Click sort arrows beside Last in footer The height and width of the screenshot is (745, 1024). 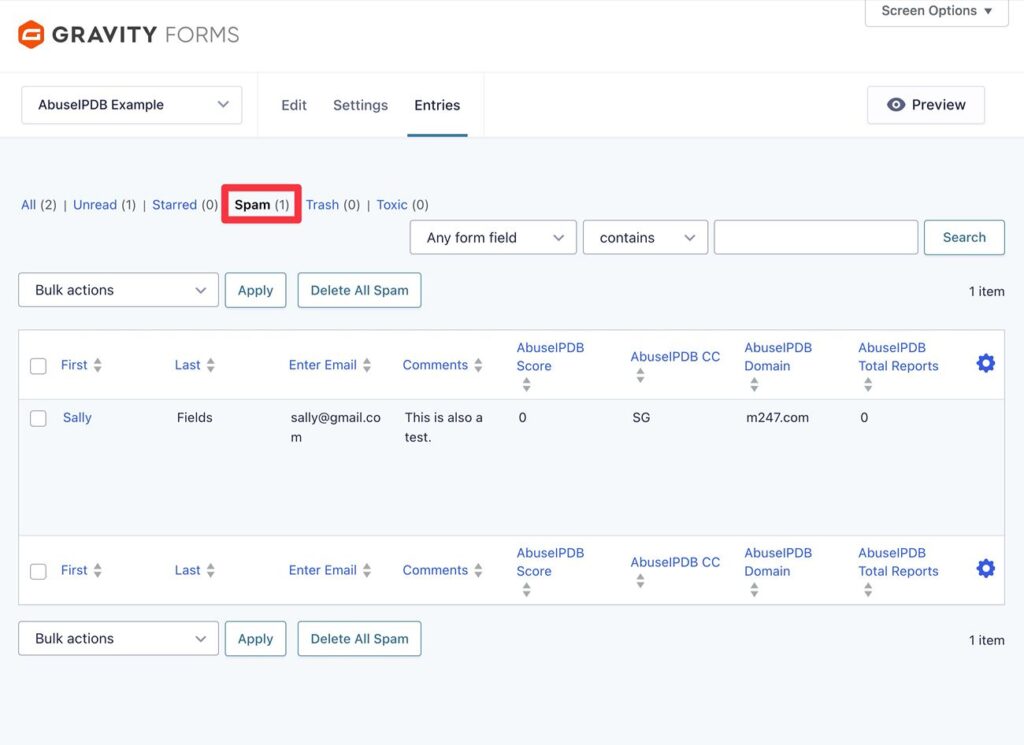coord(210,570)
